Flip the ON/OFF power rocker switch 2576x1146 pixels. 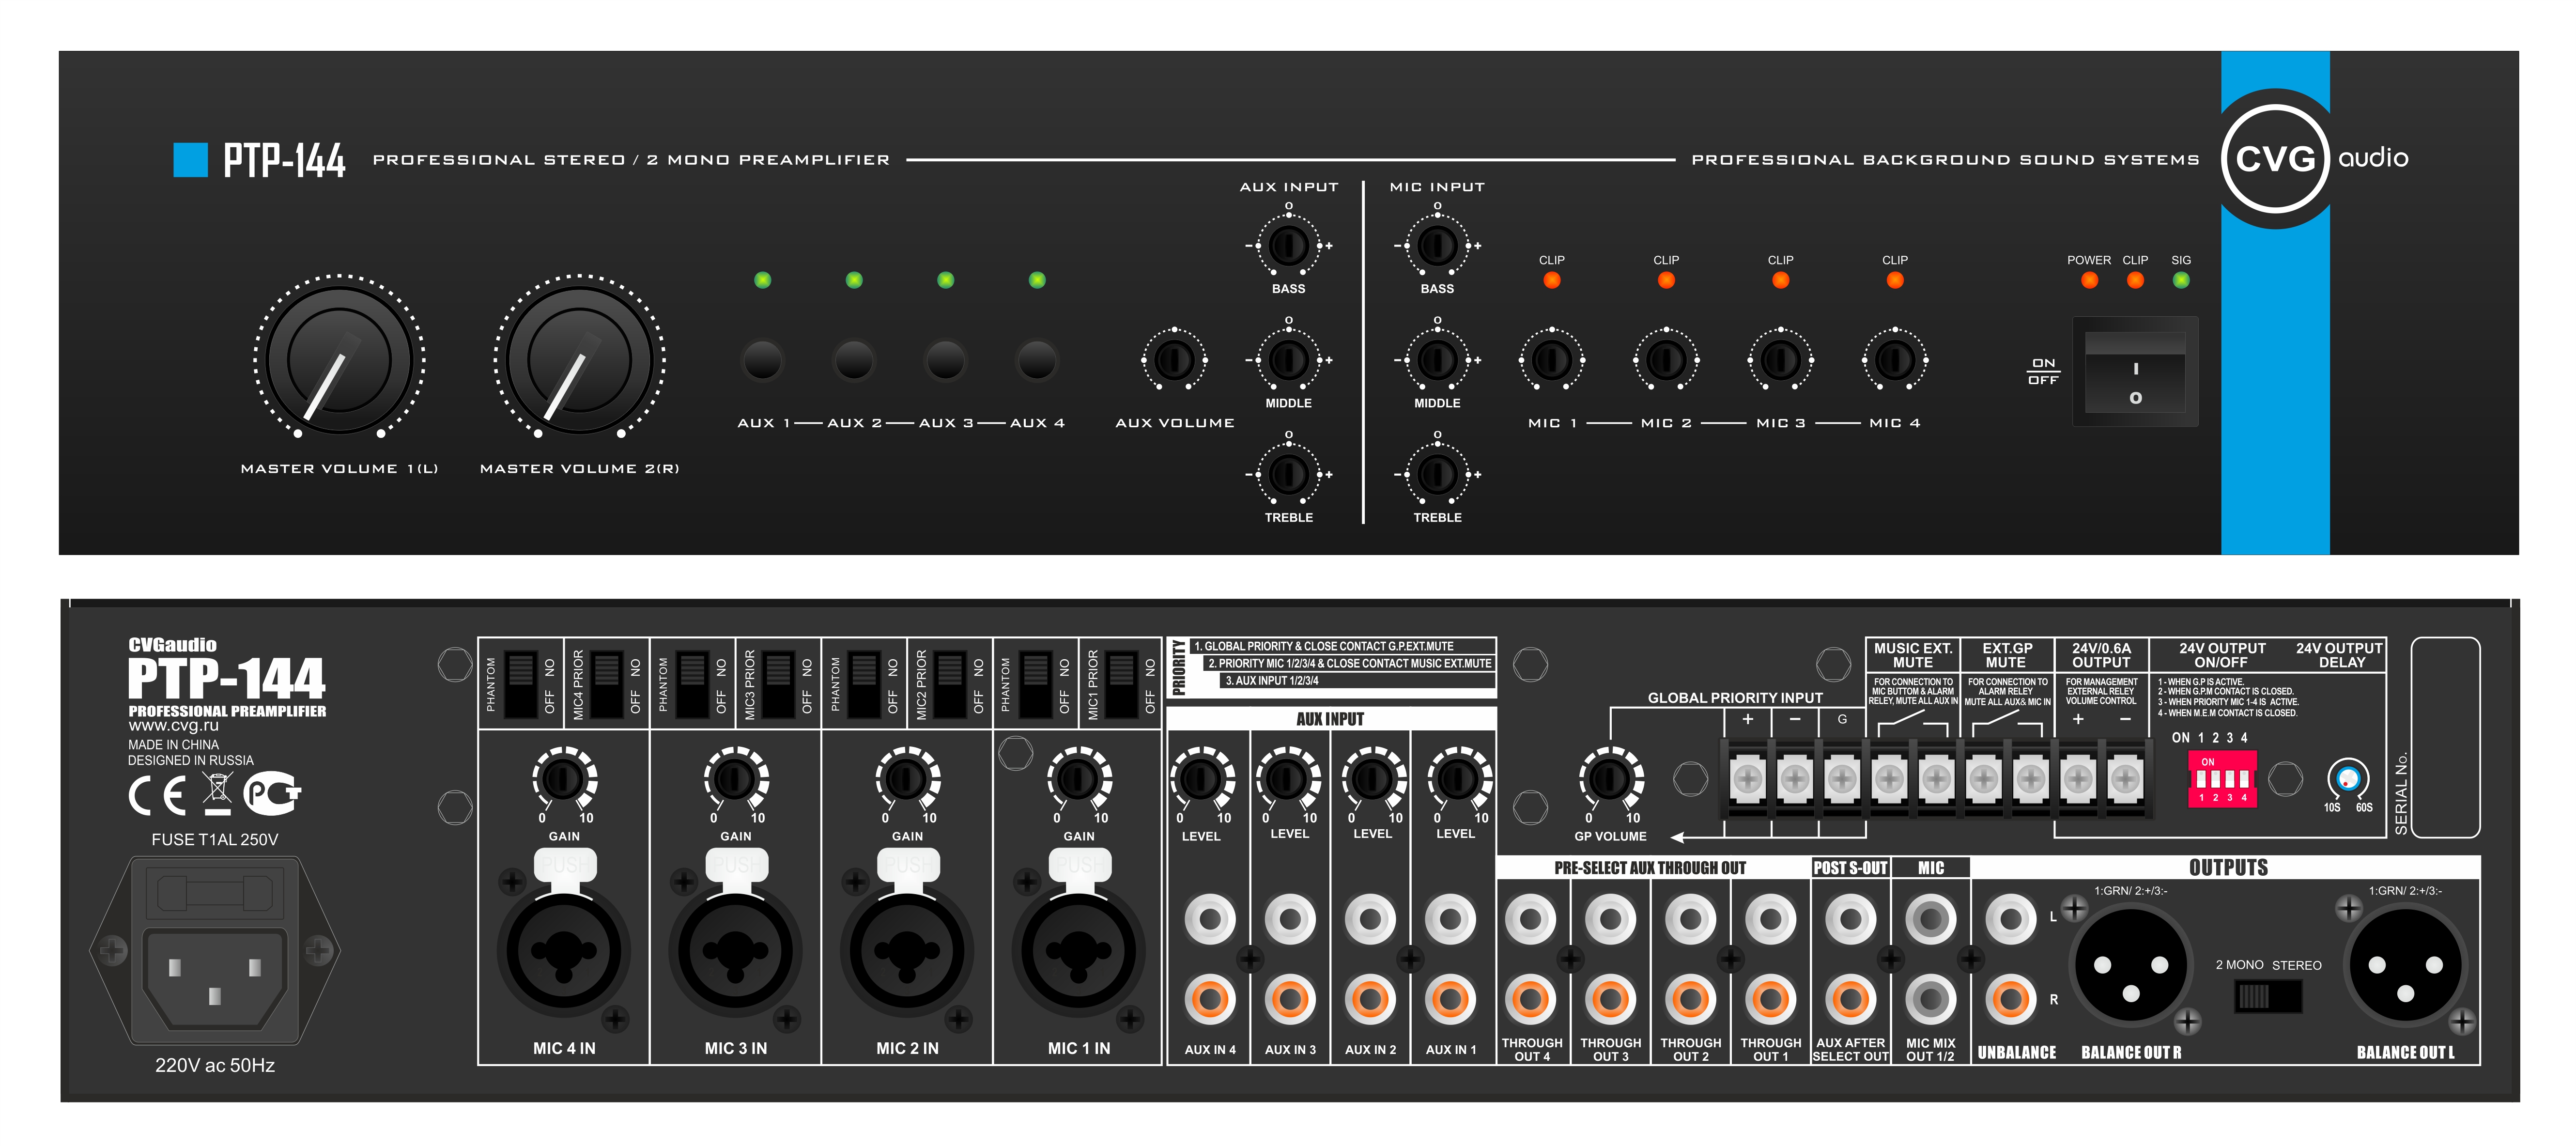[2135, 372]
